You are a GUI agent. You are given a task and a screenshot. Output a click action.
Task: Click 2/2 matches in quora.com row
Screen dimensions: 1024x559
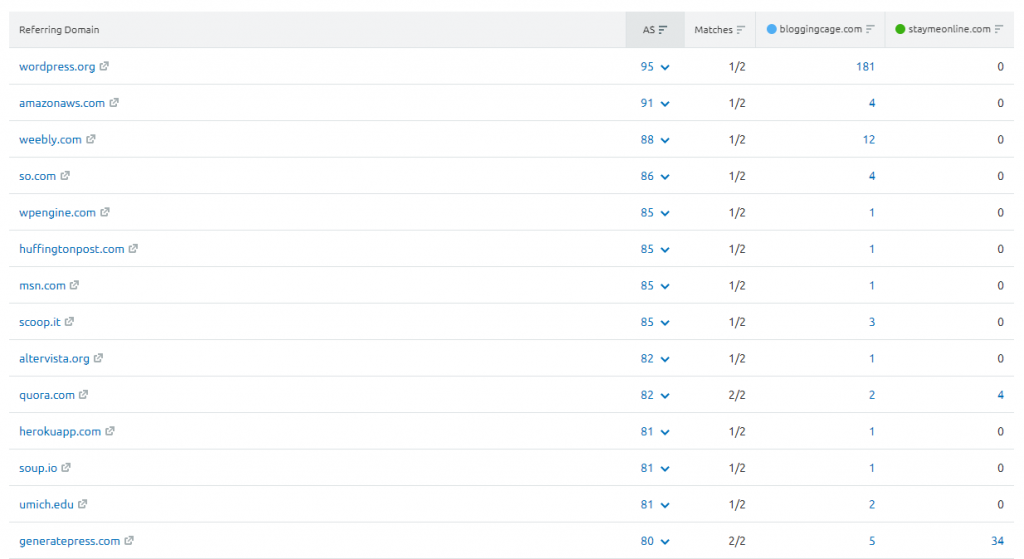pos(737,395)
